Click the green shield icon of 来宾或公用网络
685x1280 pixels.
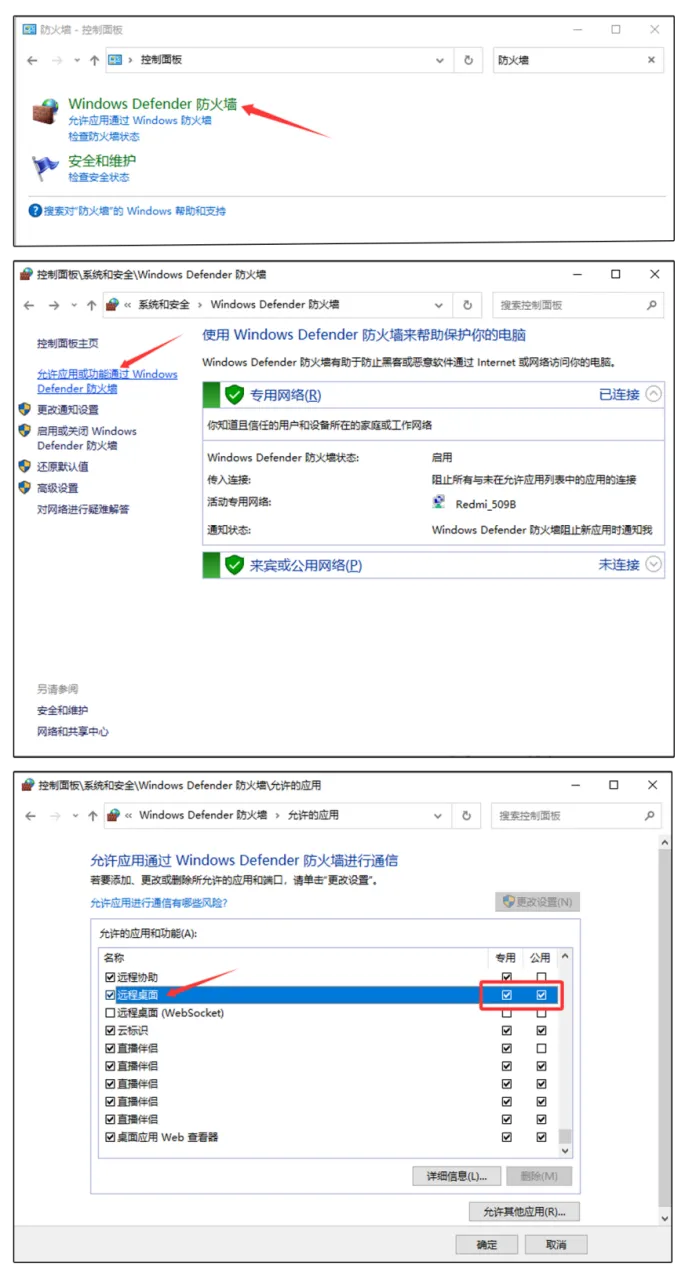click(234, 565)
